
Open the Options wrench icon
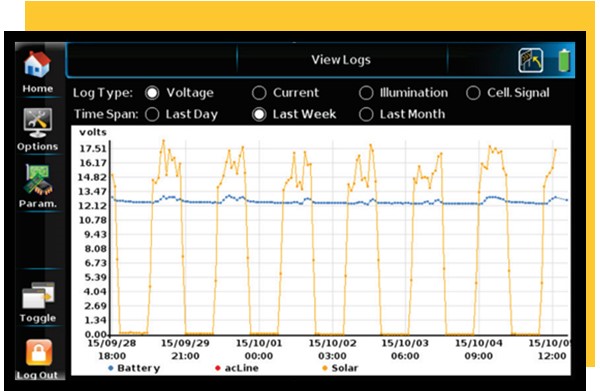tap(37, 123)
